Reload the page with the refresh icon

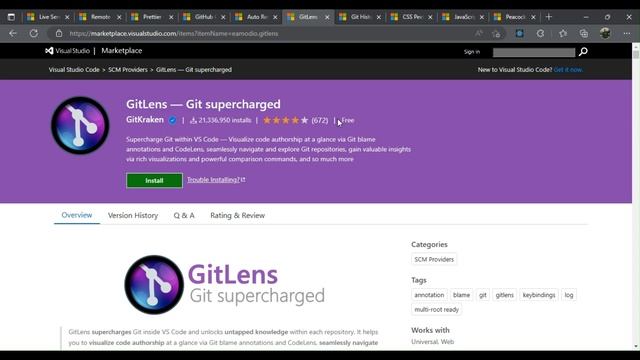(x=34, y=33)
